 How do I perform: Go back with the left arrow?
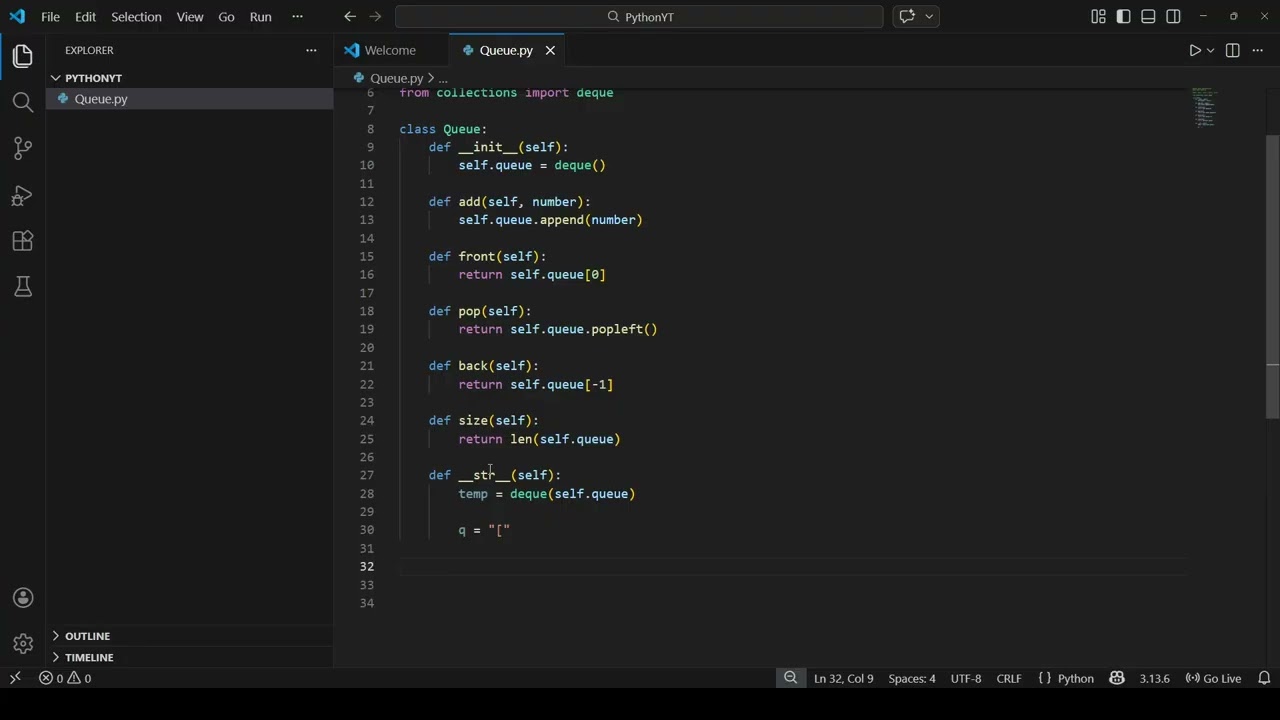[x=350, y=16]
